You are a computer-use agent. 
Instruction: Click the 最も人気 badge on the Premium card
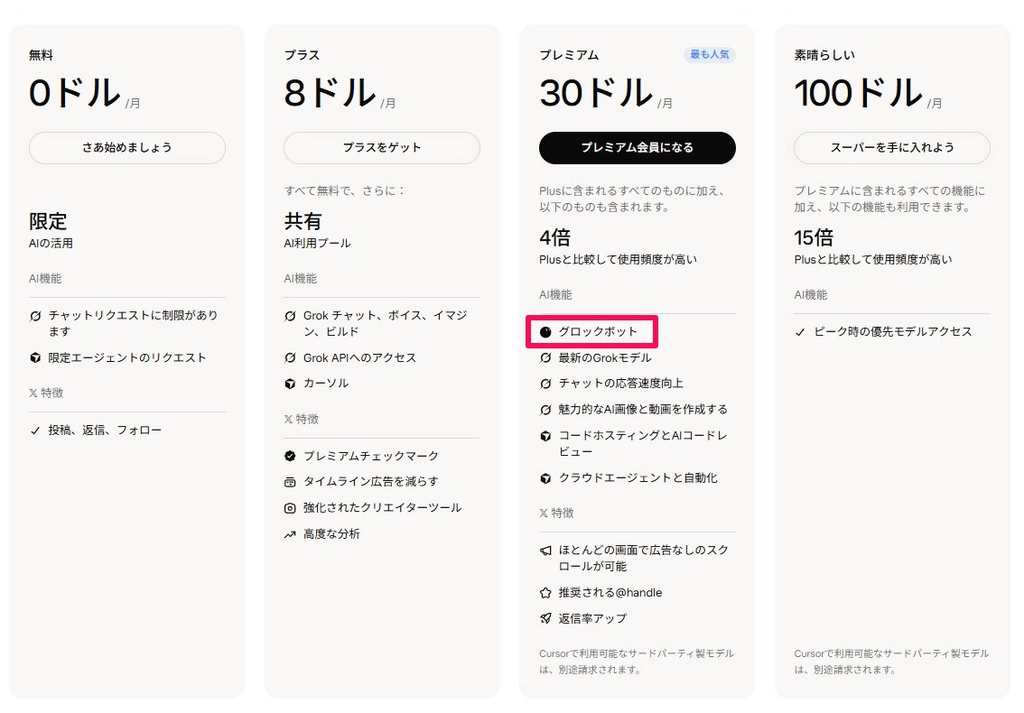pyautogui.click(x=709, y=54)
